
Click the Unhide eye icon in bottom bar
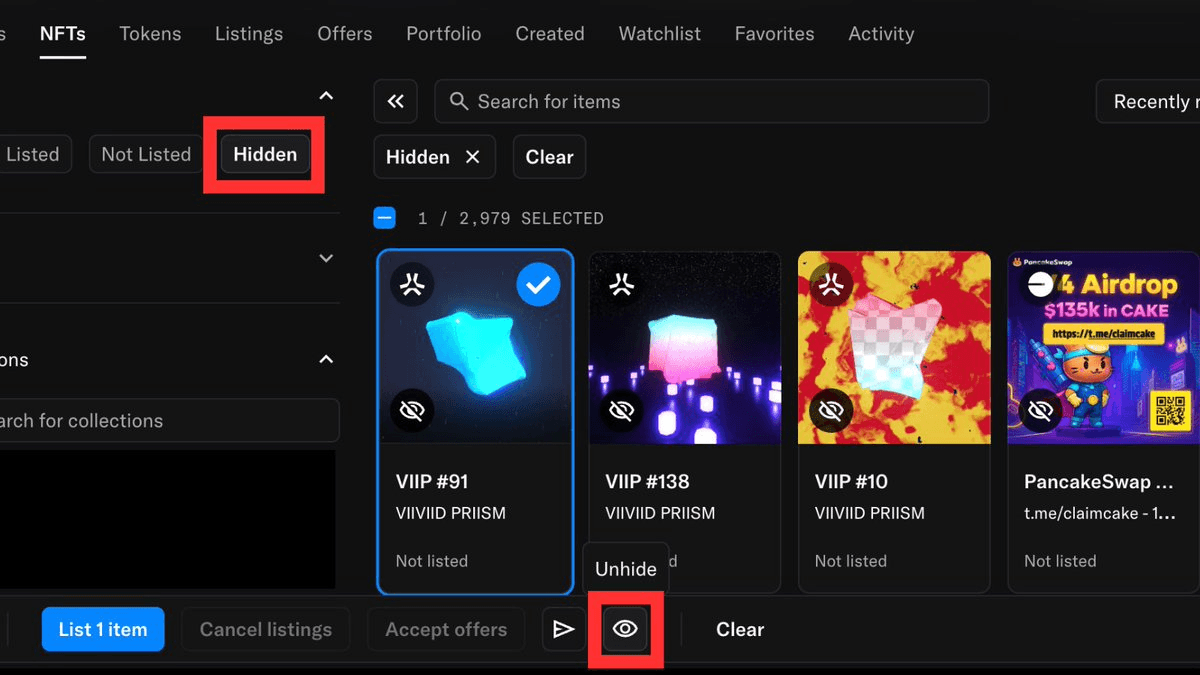pos(625,629)
